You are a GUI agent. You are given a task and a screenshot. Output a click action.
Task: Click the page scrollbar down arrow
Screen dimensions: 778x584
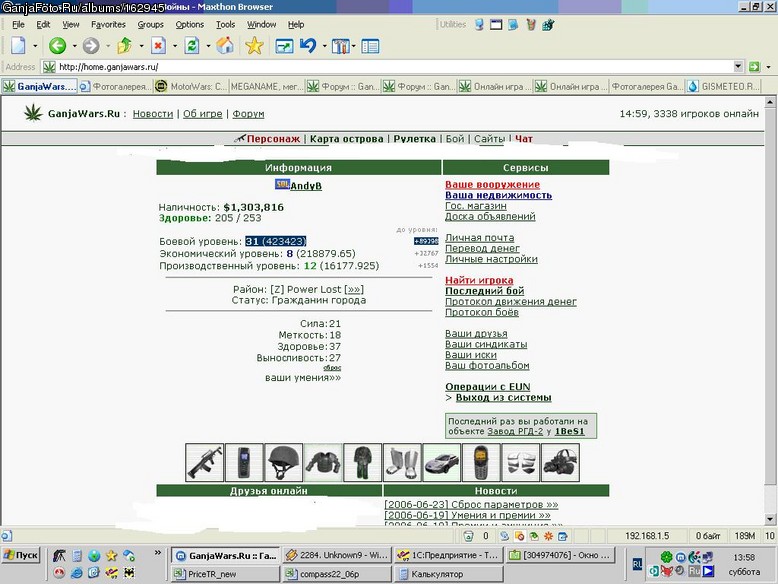tap(770, 519)
